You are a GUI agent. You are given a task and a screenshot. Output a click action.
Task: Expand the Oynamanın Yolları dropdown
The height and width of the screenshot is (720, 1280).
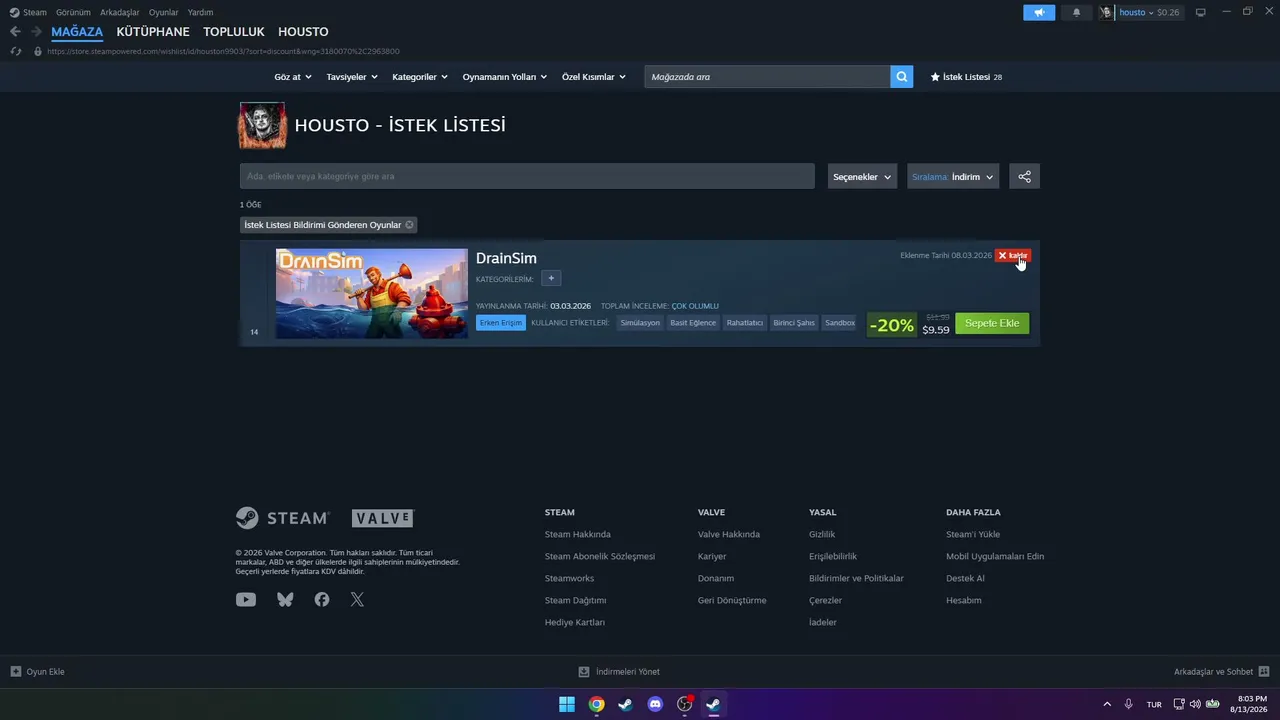coord(505,77)
